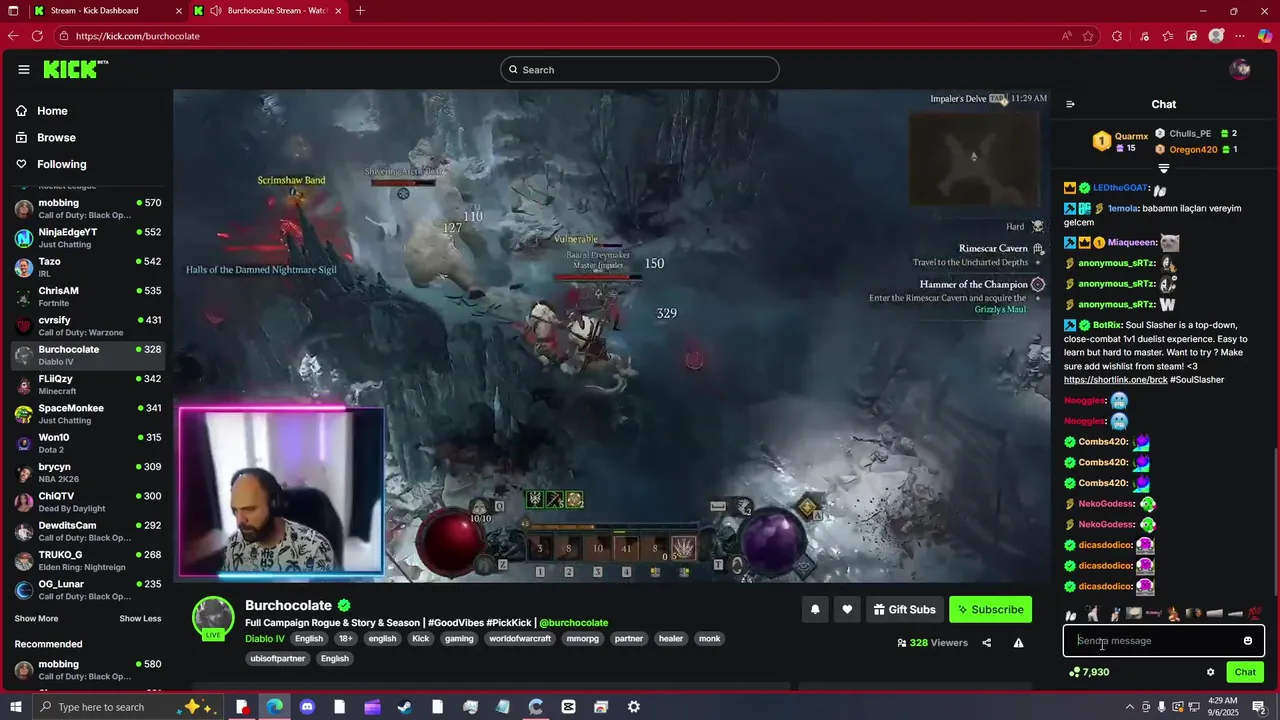Select TRUKO_G Elden Ring channel
This screenshot has width=1280, height=720.
(x=86, y=561)
